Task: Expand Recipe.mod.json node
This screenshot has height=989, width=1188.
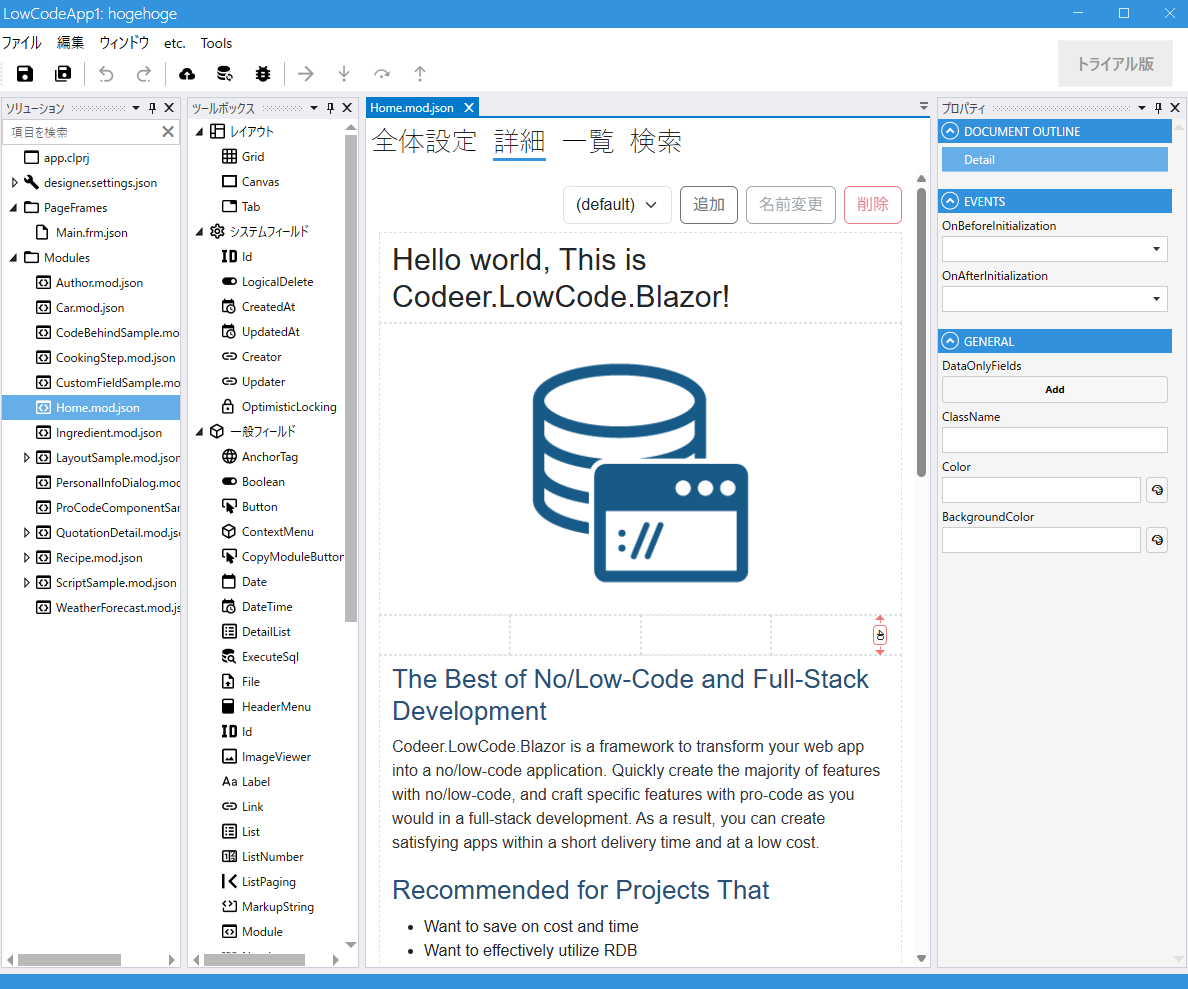Action: [27, 558]
